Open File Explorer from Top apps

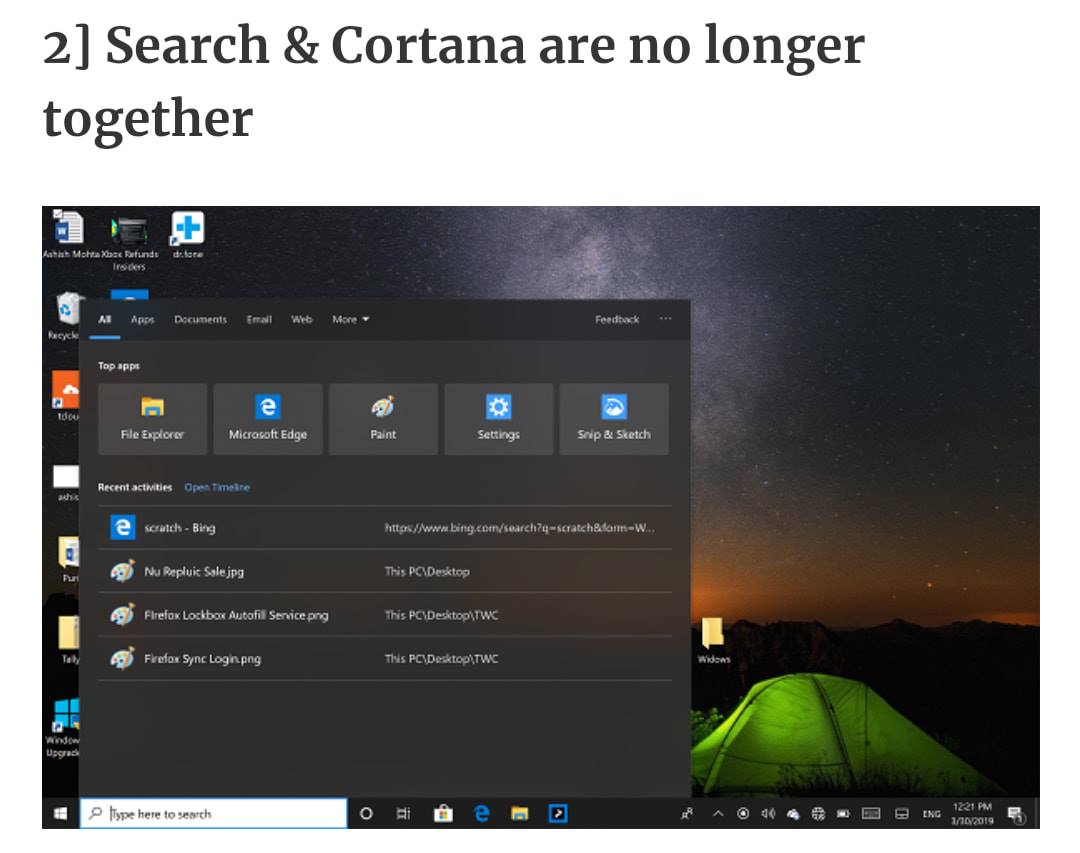pos(152,419)
